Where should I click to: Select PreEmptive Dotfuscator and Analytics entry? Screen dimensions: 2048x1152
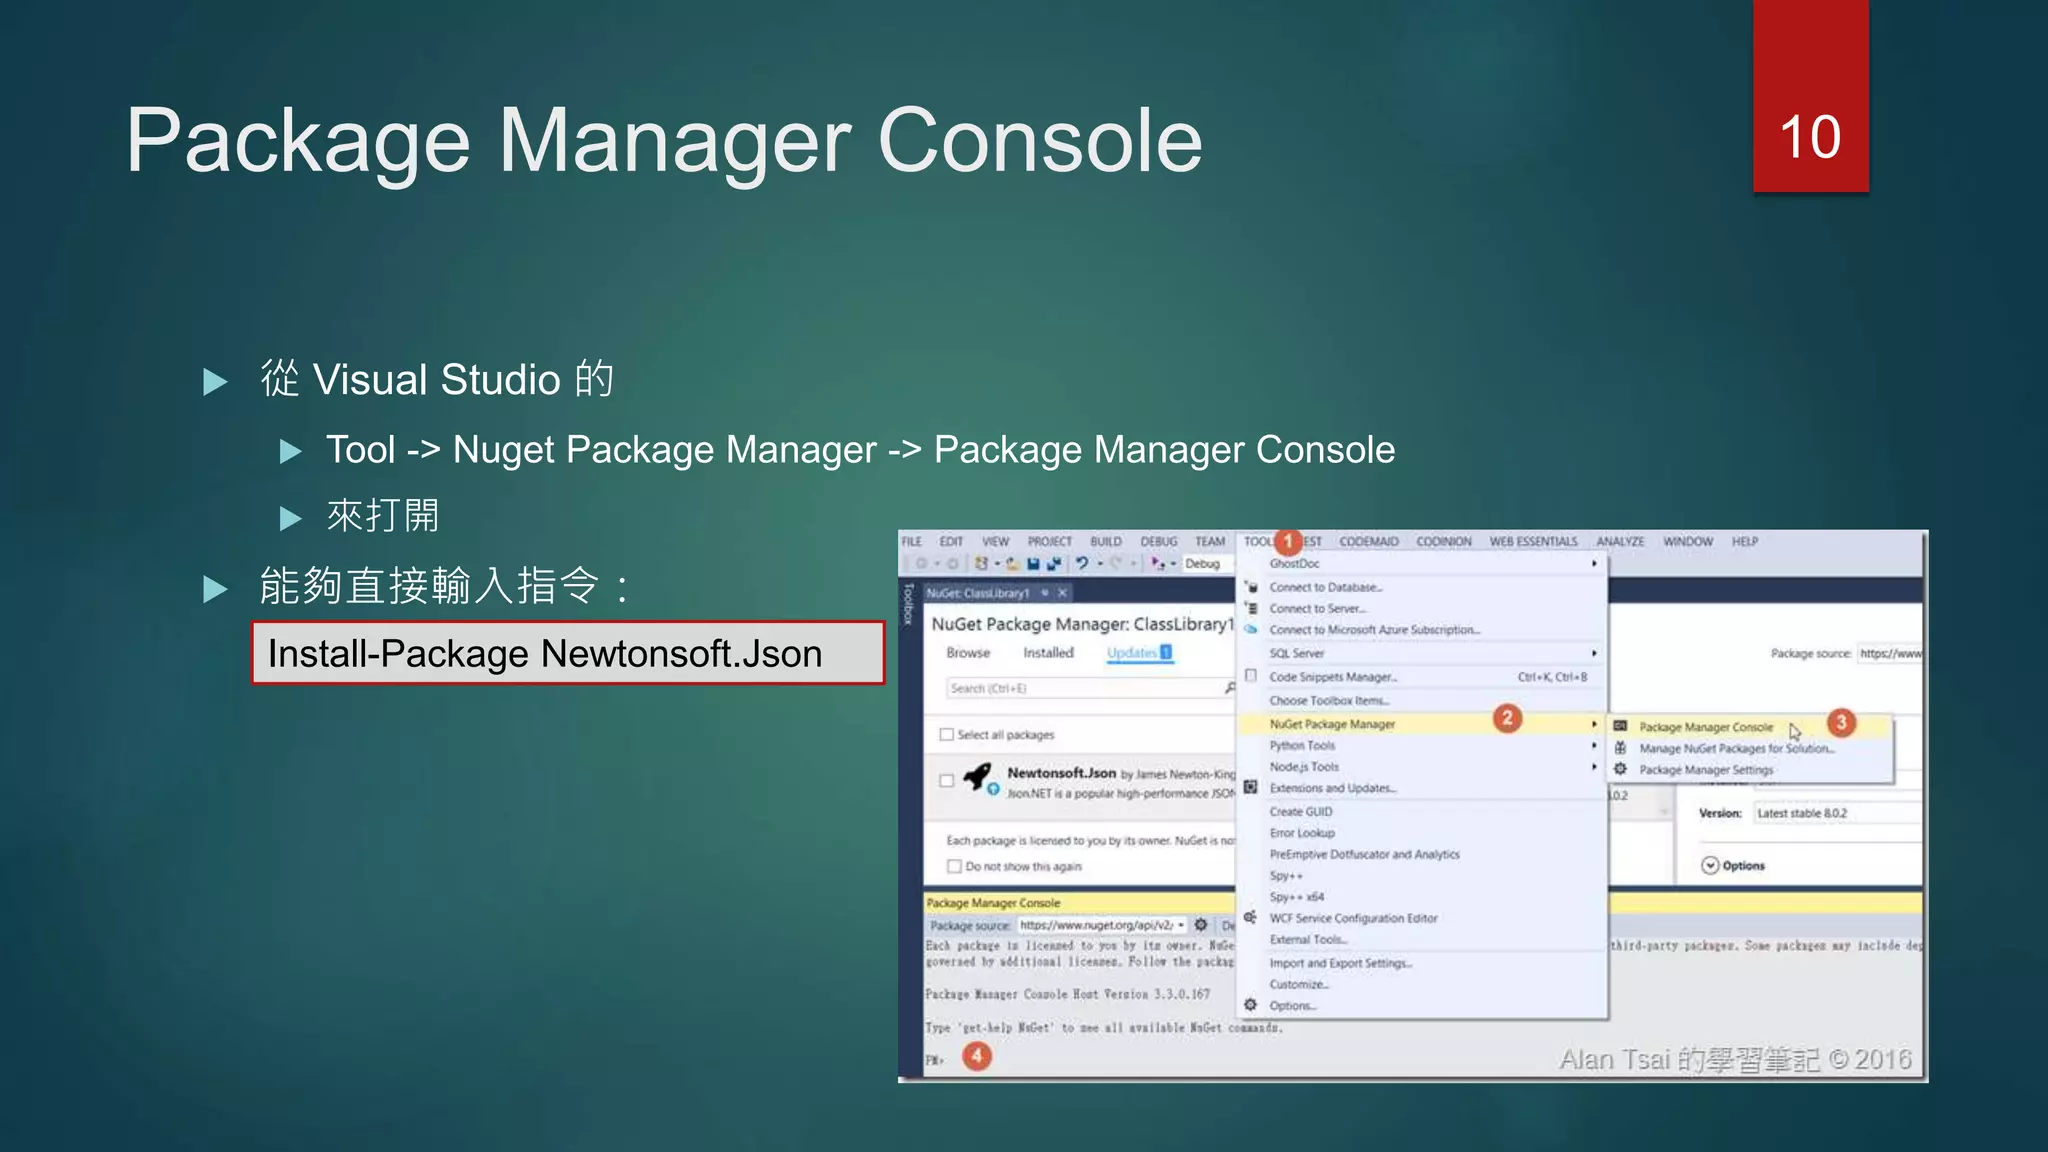point(1422,854)
